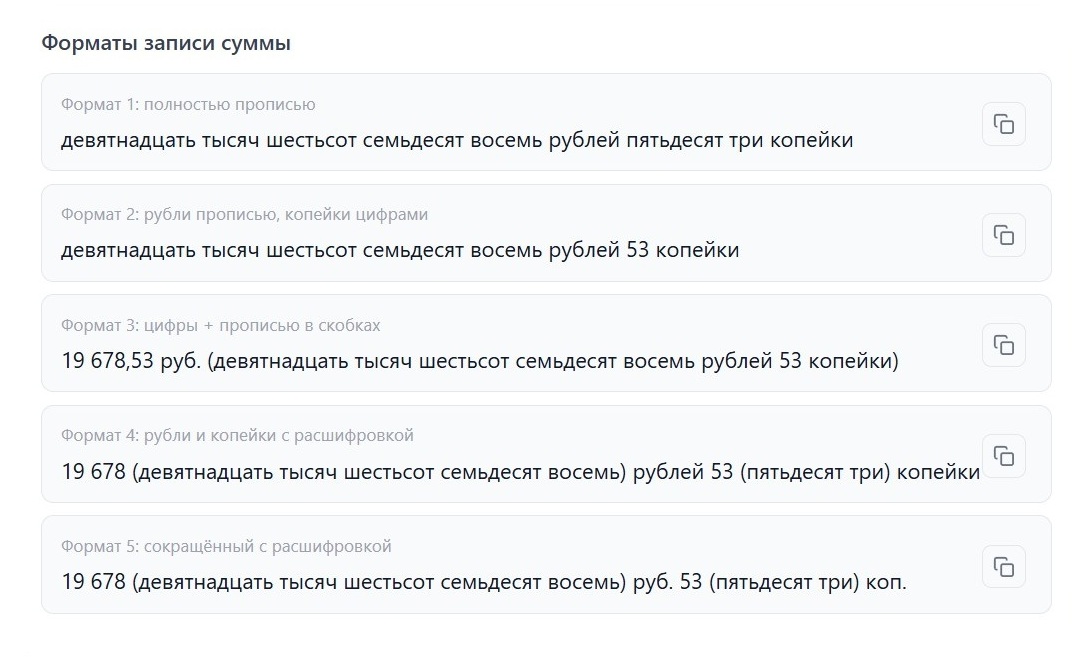Click the bottommost copy icon on the page
Screen dimensions: 1088x657
click(x=1004, y=566)
